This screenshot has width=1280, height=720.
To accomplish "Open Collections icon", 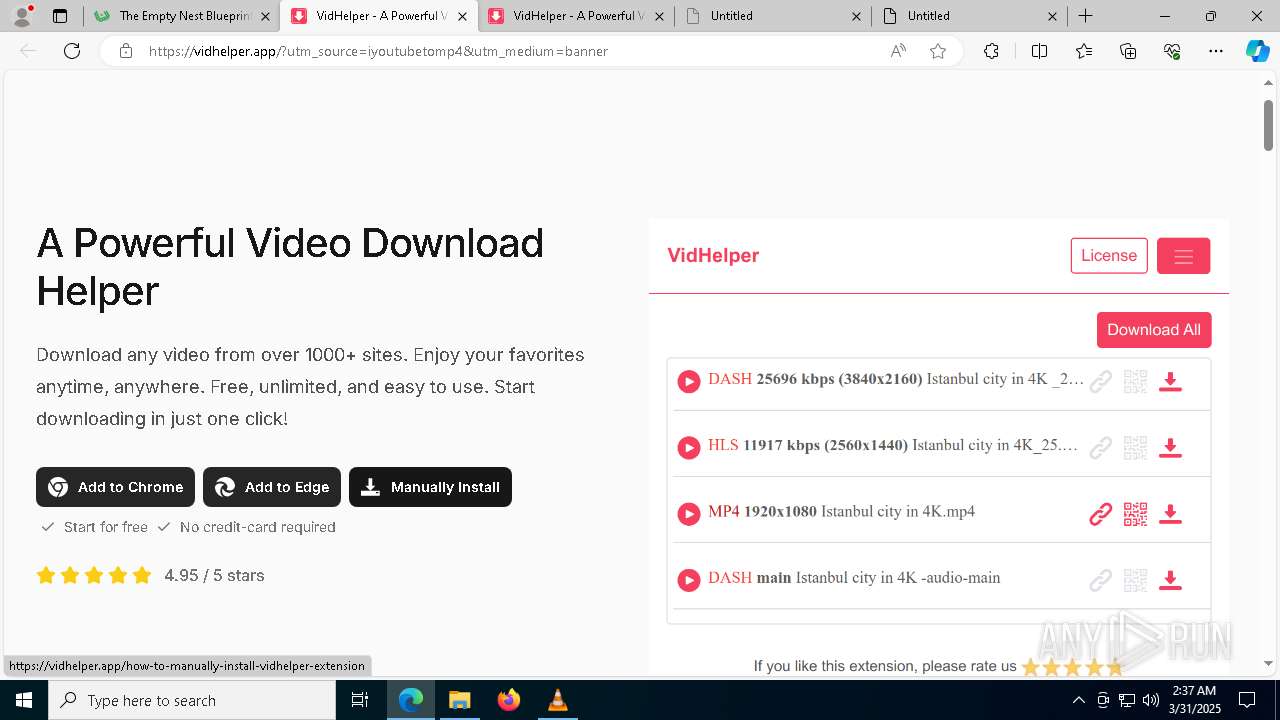I will pos(1128,51).
